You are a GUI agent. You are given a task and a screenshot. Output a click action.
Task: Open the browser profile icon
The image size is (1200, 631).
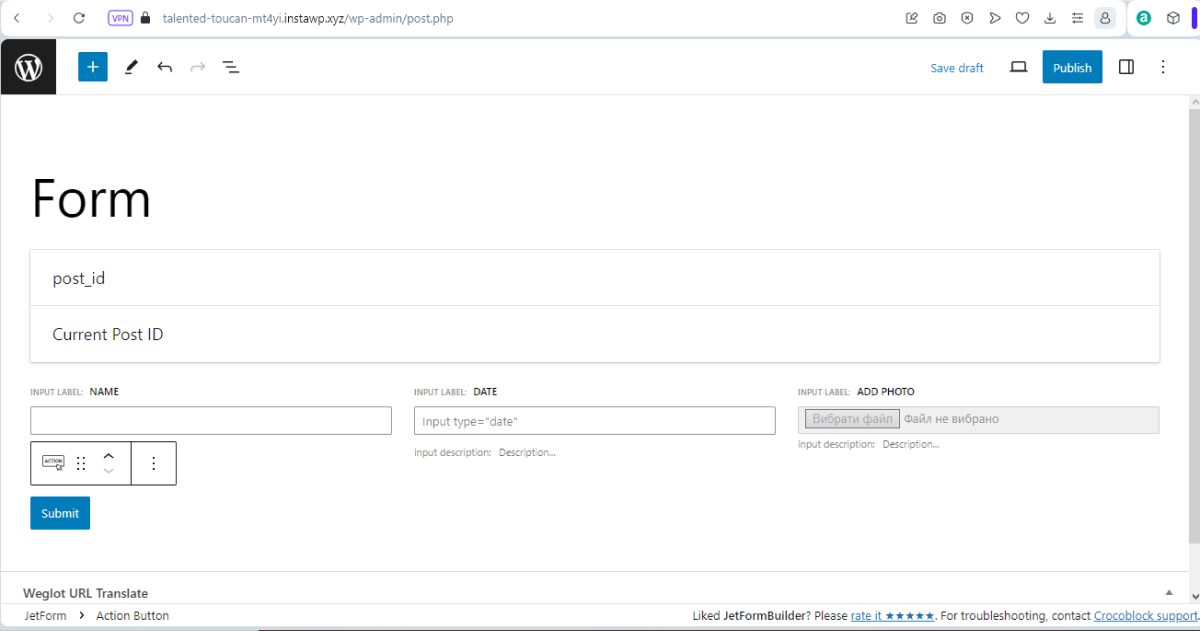click(x=1105, y=17)
